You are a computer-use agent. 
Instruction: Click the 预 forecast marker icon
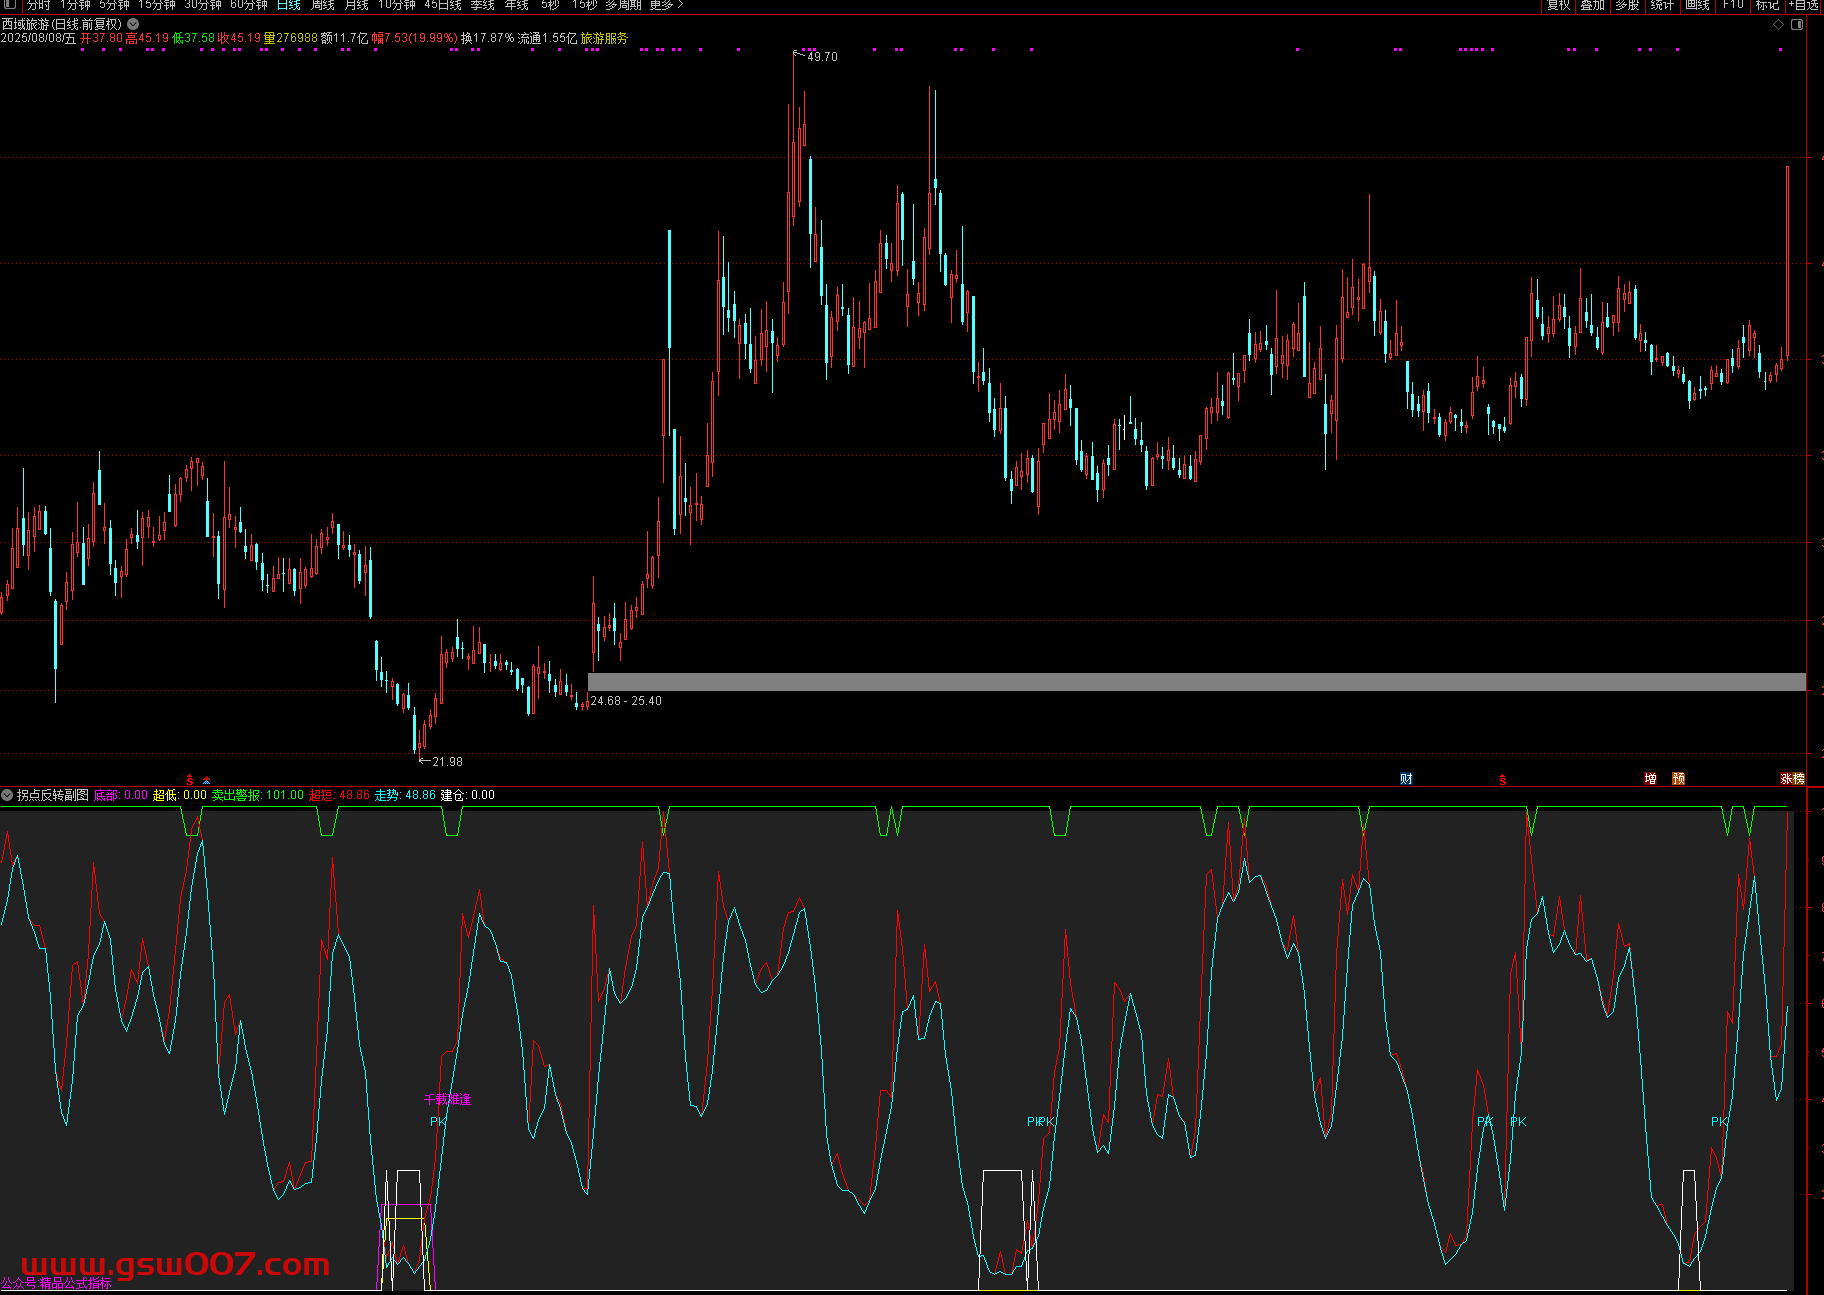click(1678, 779)
